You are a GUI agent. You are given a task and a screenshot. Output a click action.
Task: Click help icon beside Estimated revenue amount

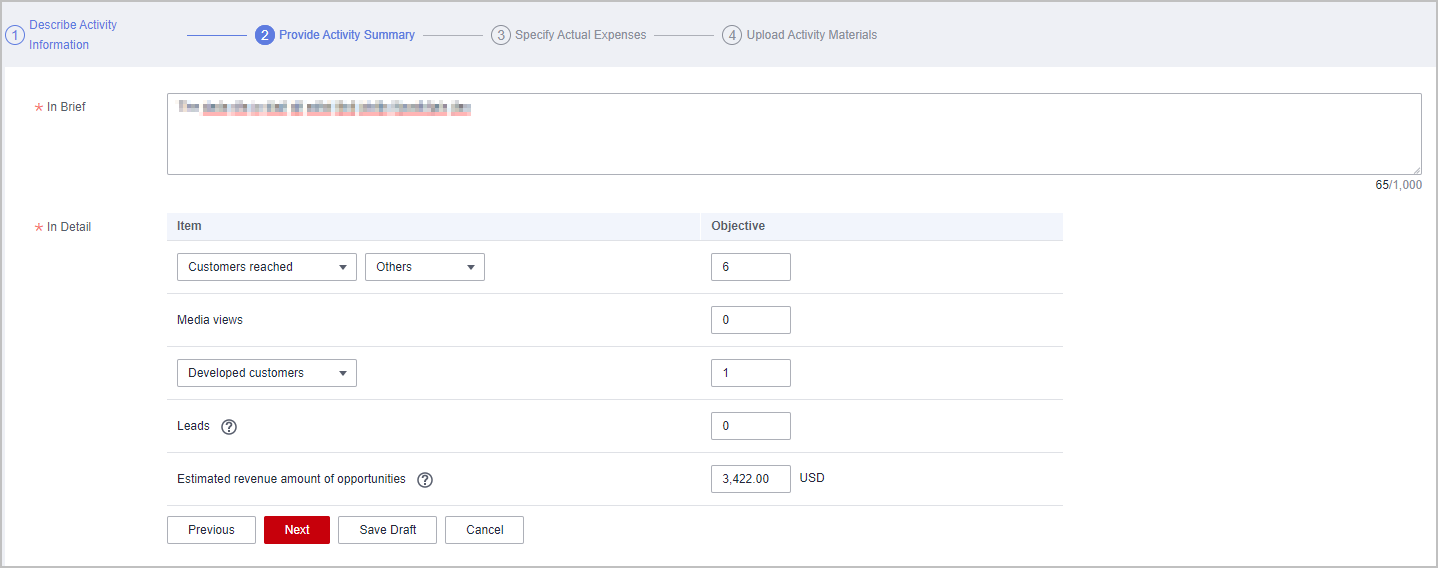(x=425, y=480)
